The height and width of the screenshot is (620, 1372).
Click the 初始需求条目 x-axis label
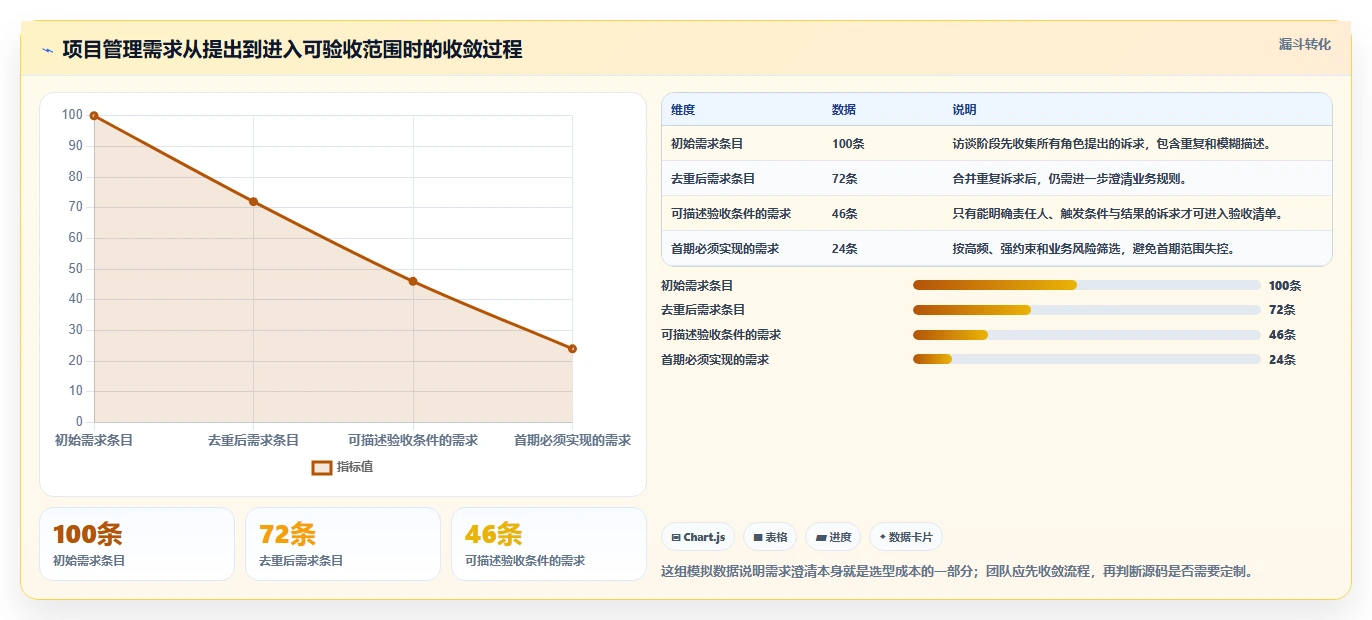point(94,440)
